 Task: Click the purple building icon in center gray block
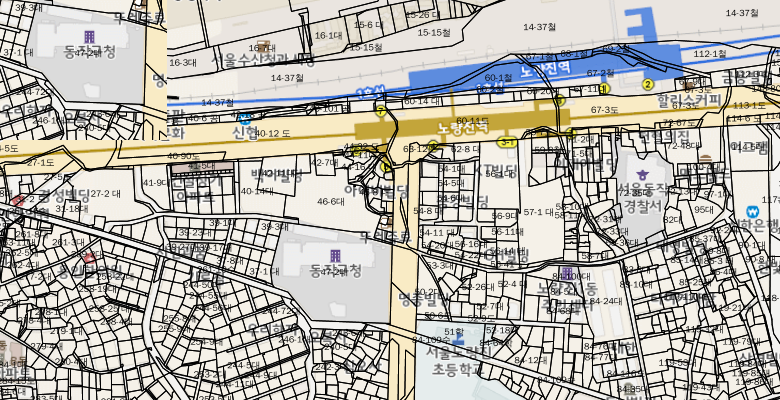(335, 256)
